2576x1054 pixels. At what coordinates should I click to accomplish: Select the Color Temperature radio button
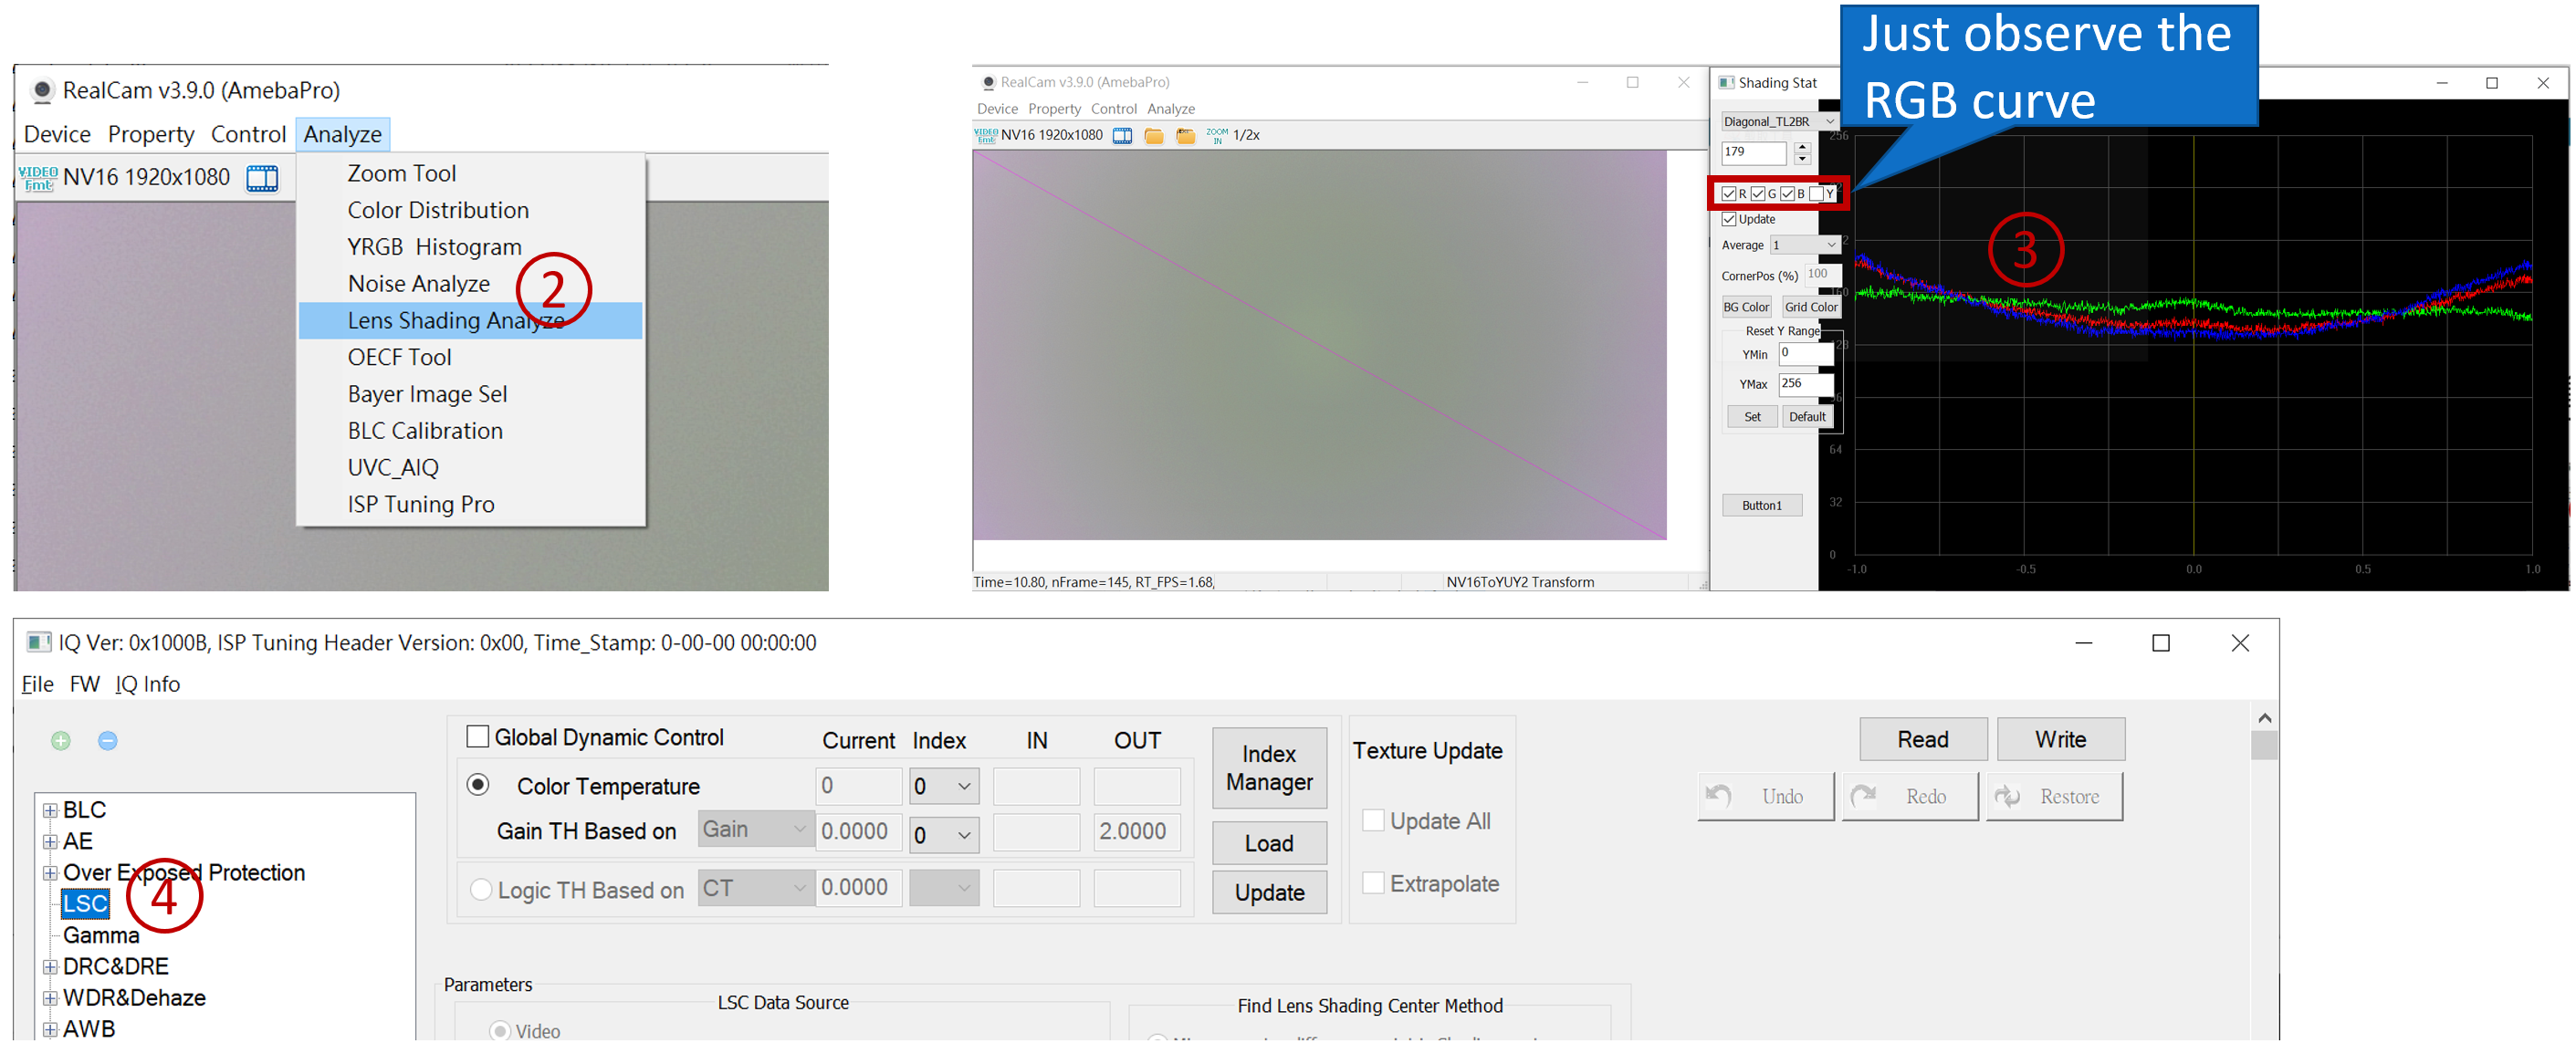[478, 785]
